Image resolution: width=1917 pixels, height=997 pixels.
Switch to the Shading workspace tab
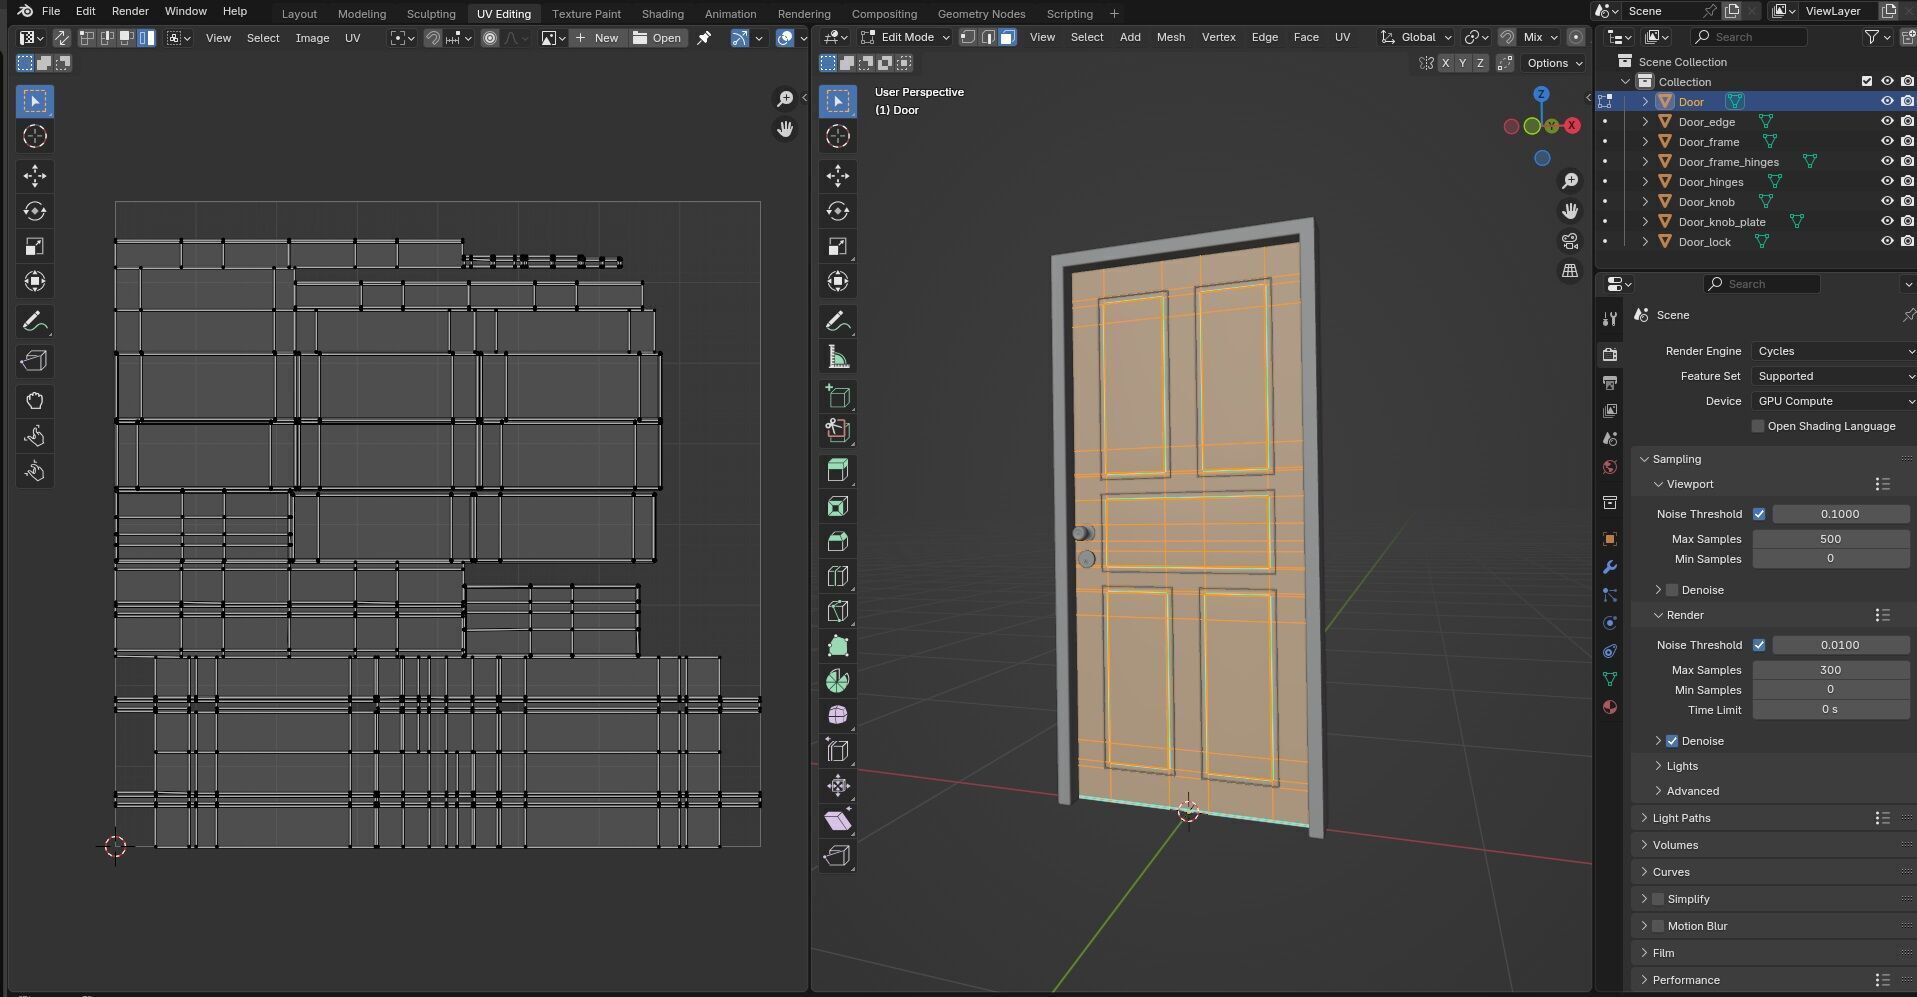662,14
